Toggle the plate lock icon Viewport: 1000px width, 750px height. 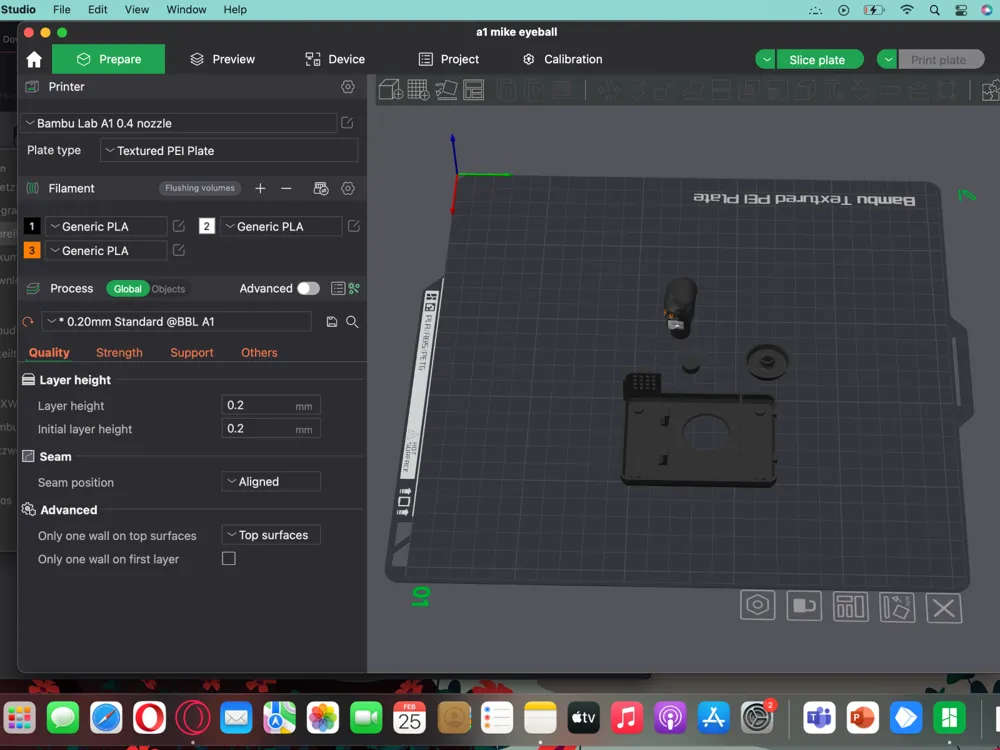tap(804, 606)
